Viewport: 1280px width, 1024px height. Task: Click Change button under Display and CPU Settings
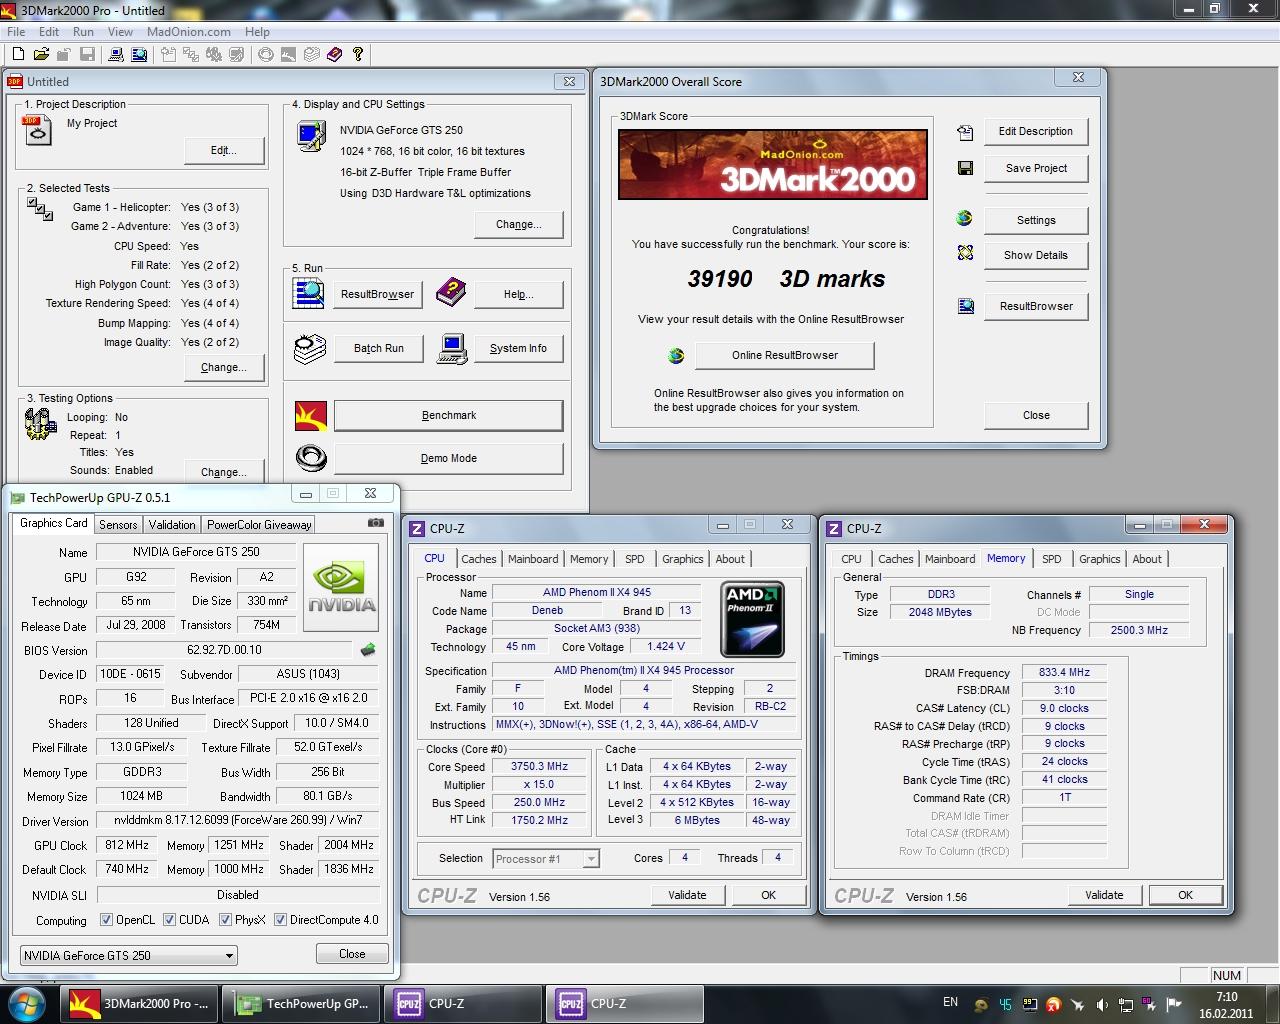click(x=518, y=224)
